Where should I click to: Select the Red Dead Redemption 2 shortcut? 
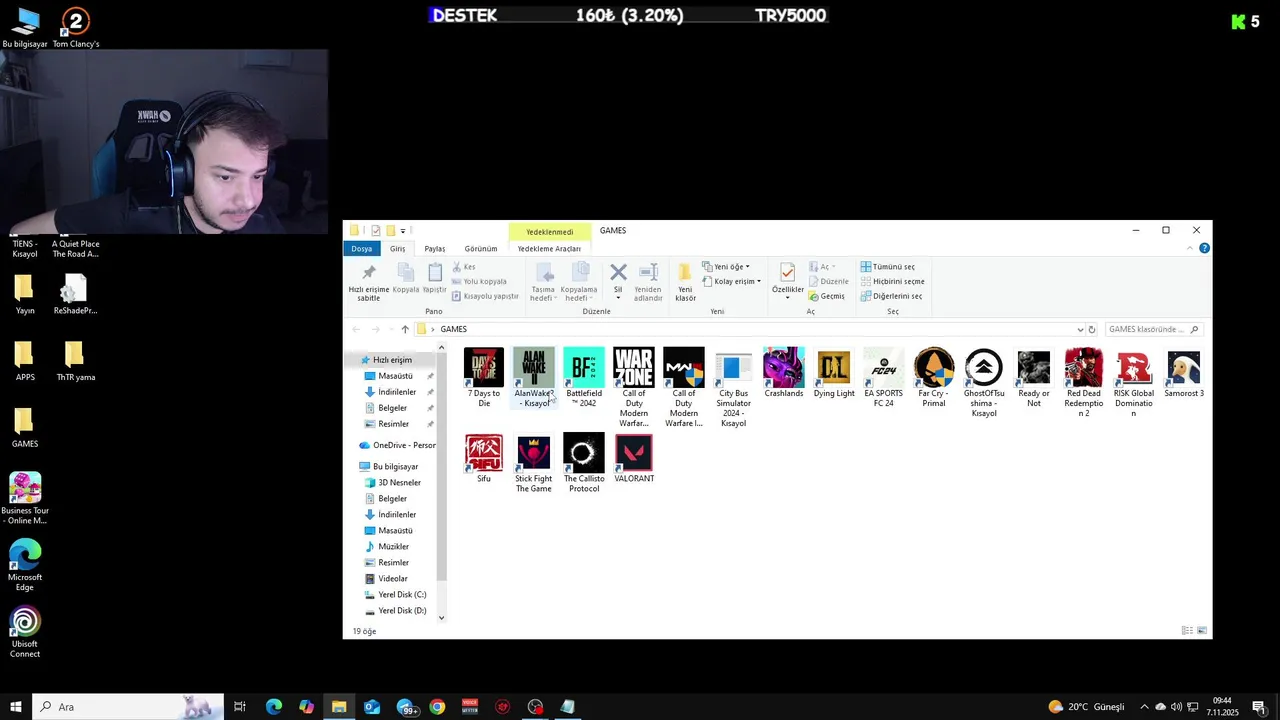1084,382
